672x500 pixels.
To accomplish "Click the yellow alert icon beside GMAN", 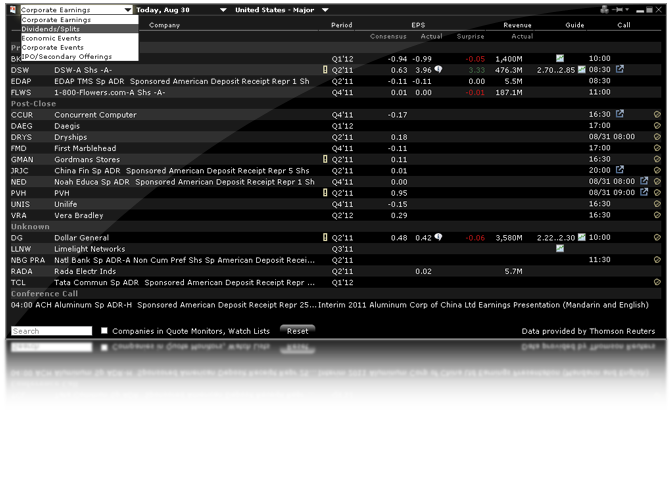I will pos(325,159).
